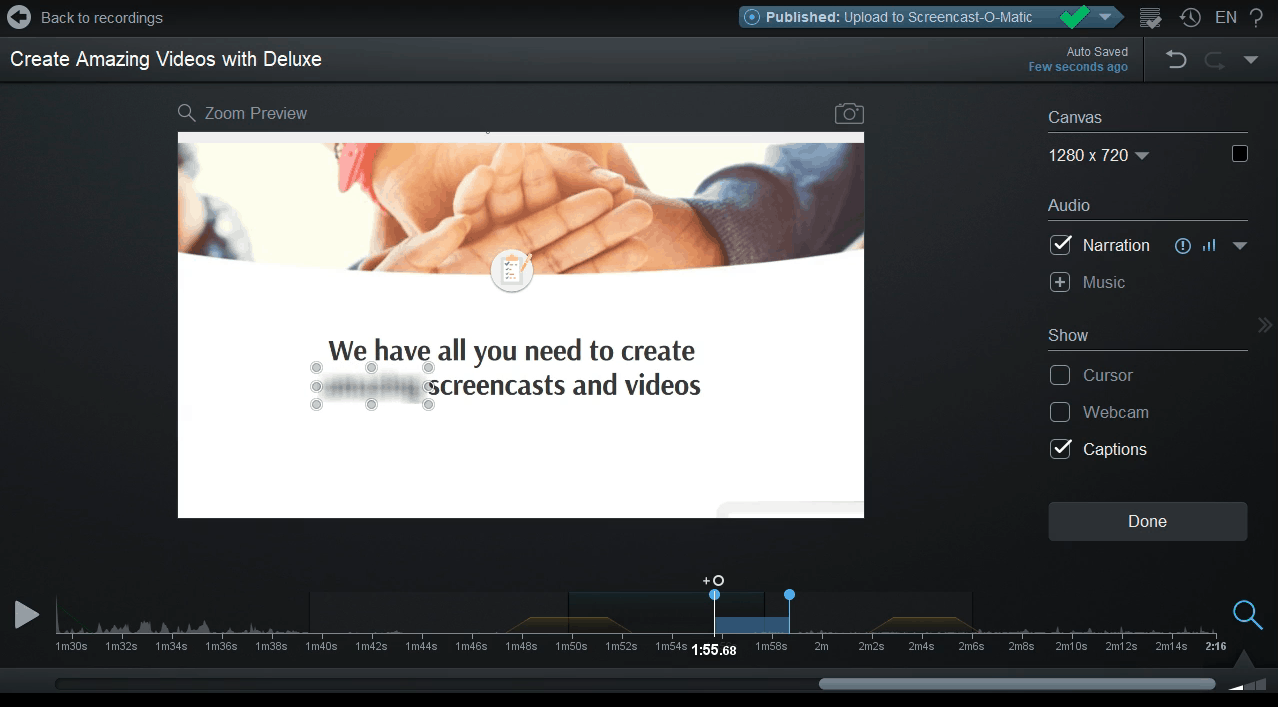Add a Music track with the plus icon
The height and width of the screenshot is (707, 1278).
pyautogui.click(x=1059, y=282)
